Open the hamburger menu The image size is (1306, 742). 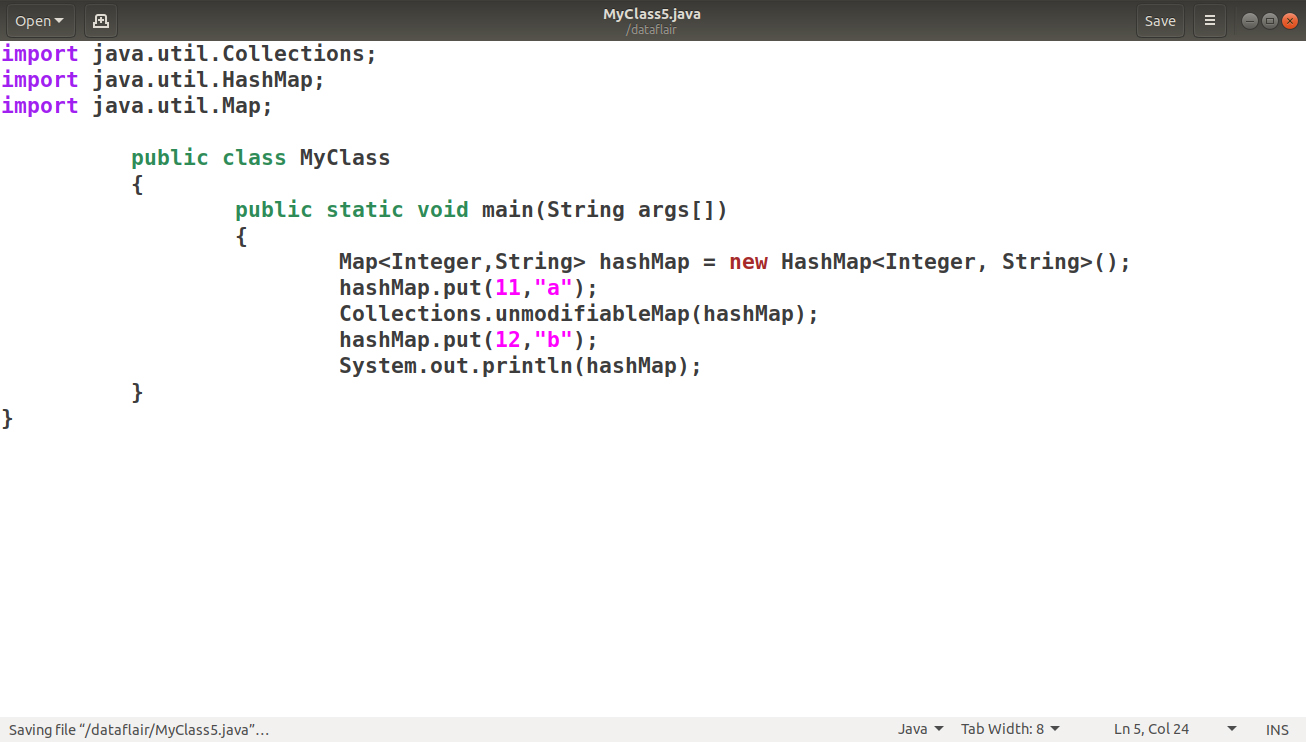pyautogui.click(x=1210, y=20)
